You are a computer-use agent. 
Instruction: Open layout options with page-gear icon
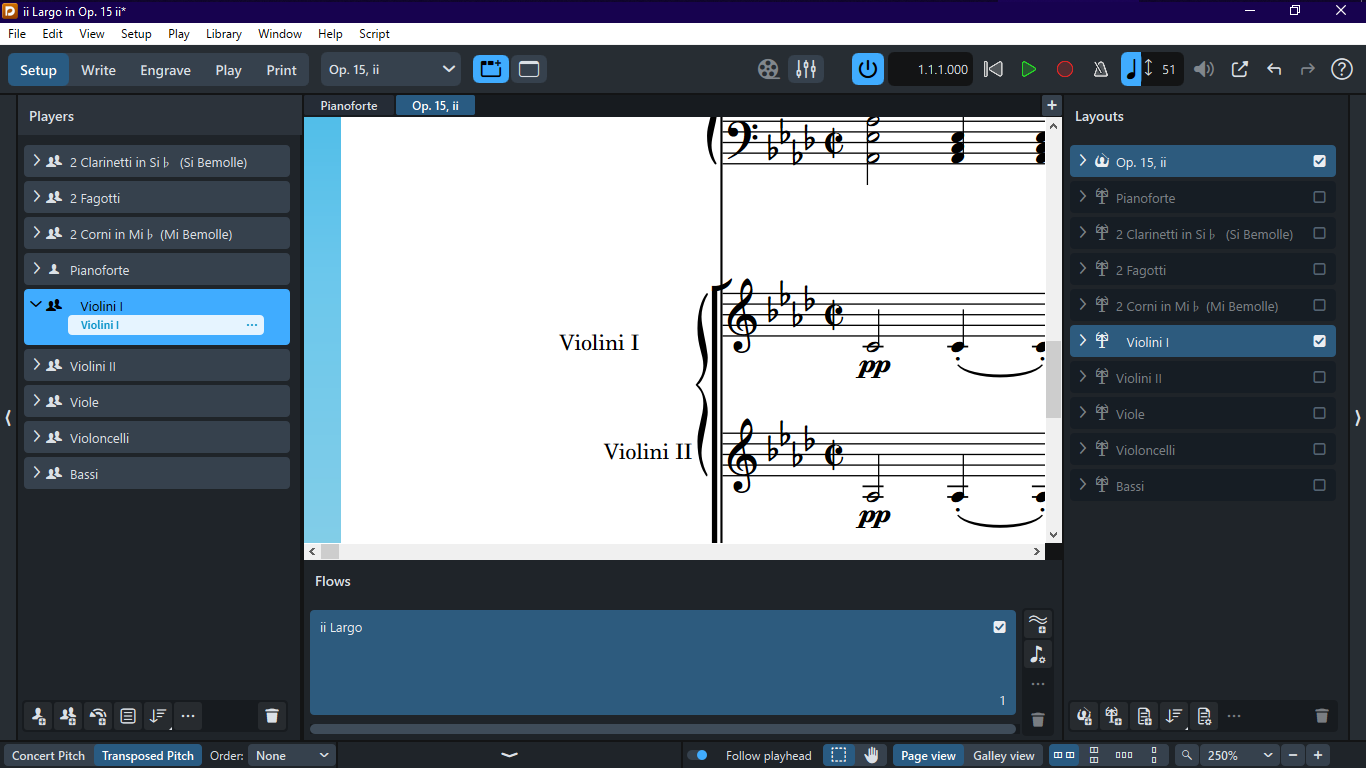point(1204,715)
